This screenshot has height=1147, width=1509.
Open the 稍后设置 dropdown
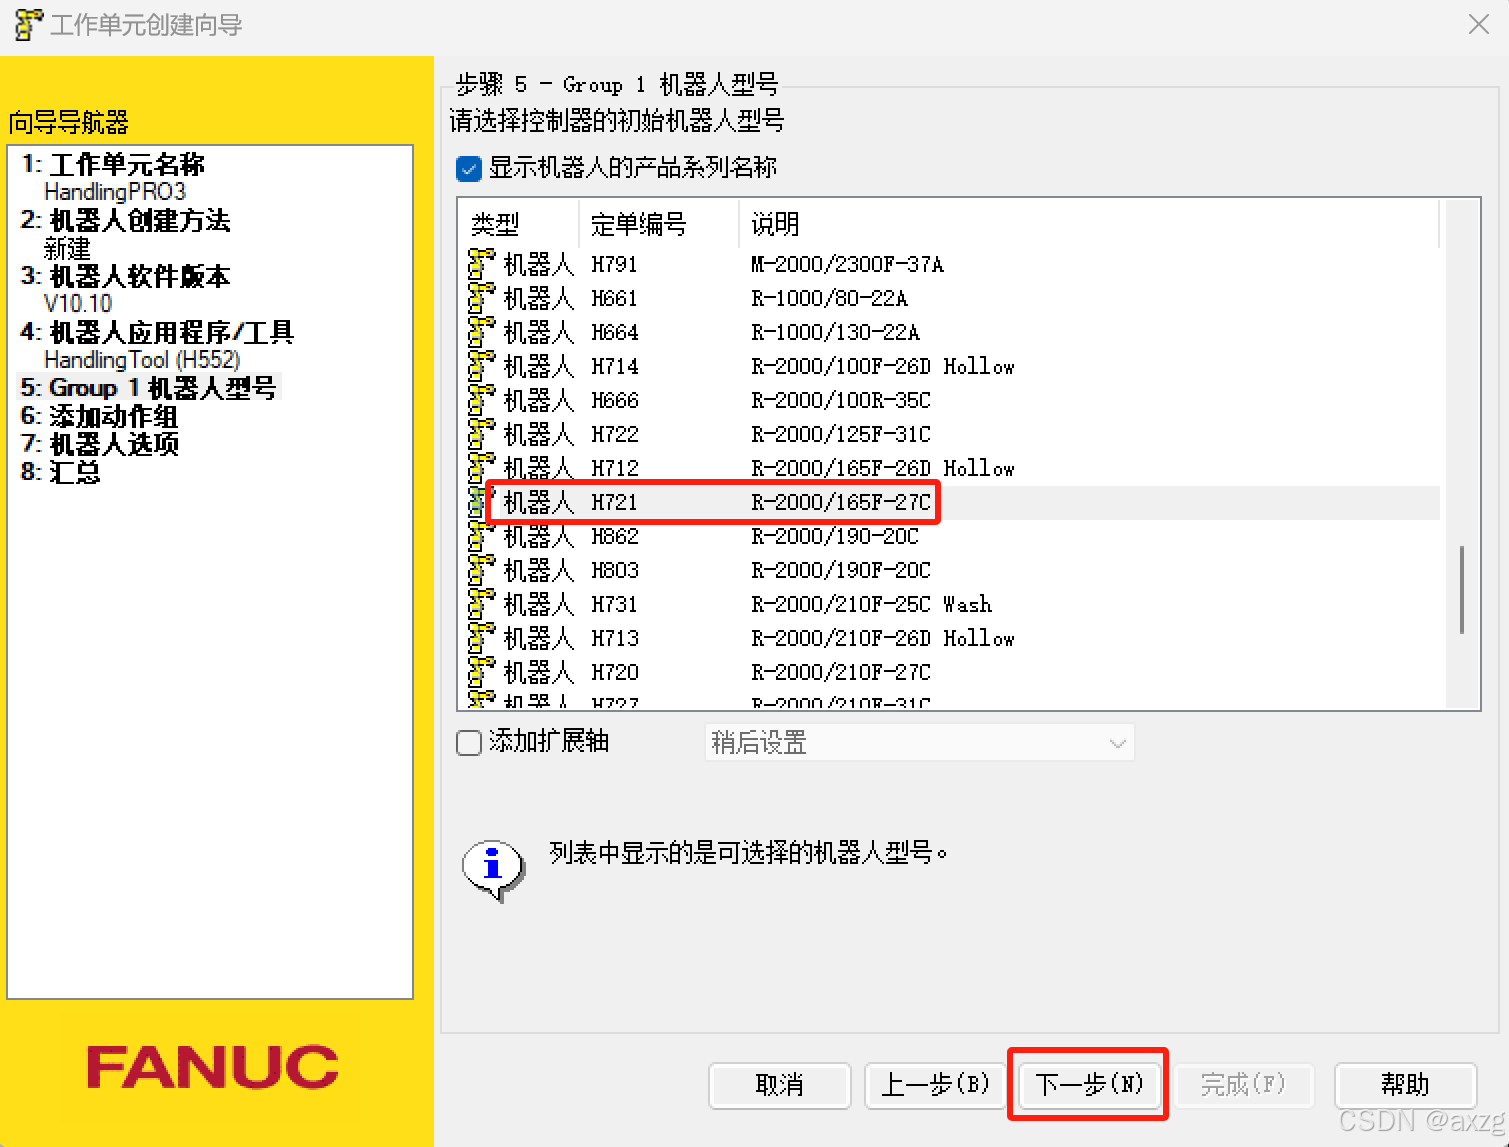click(920, 742)
